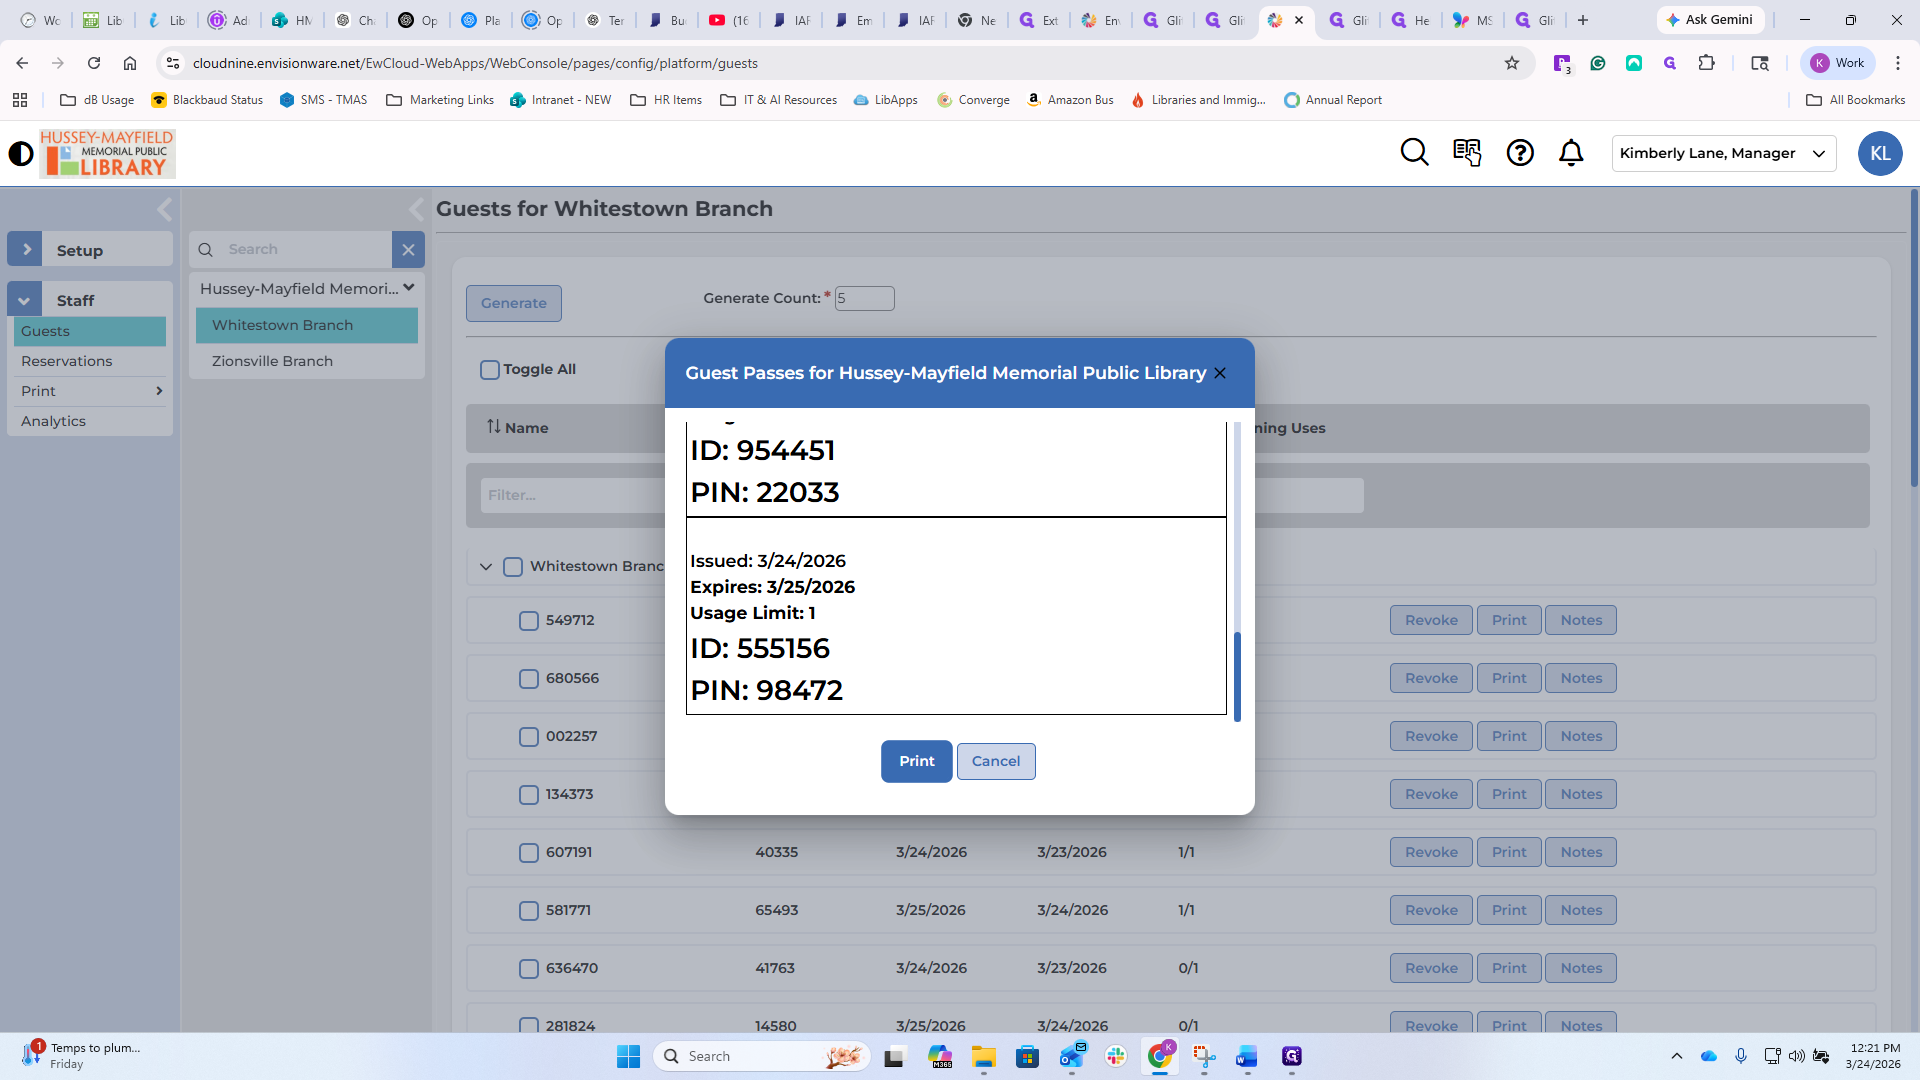
Task: Open the help question mark icon
Action: click(1520, 153)
